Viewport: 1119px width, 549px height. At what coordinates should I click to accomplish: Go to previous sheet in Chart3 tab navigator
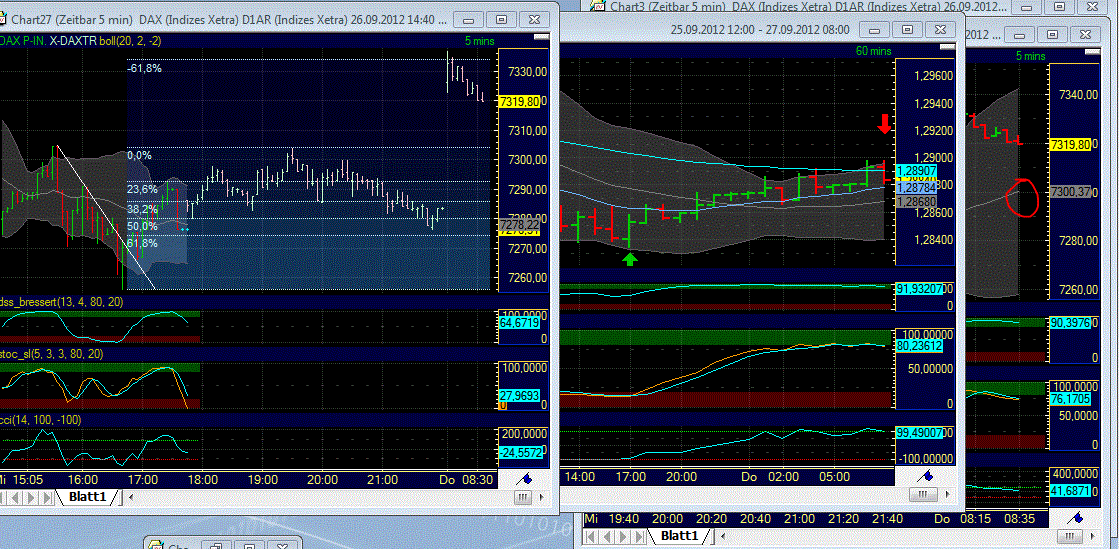pyautogui.click(x=606, y=535)
